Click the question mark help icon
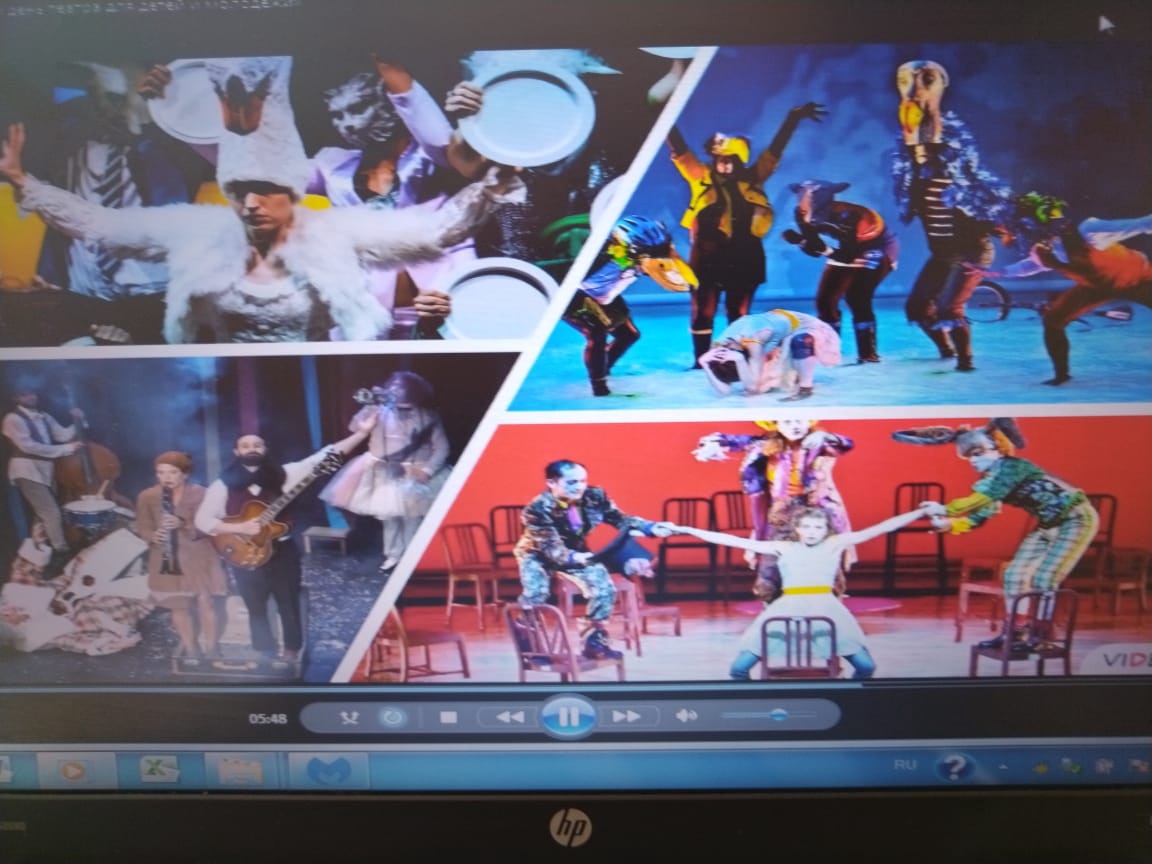Image resolution: width=1152 pixels, height=864 pixels. click(955, 767)
